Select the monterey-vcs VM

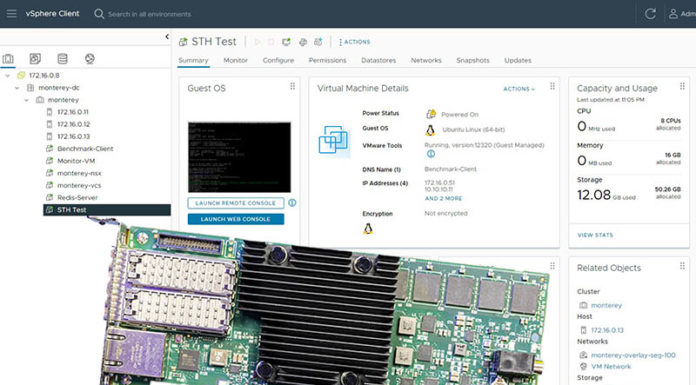pos(79,185)
